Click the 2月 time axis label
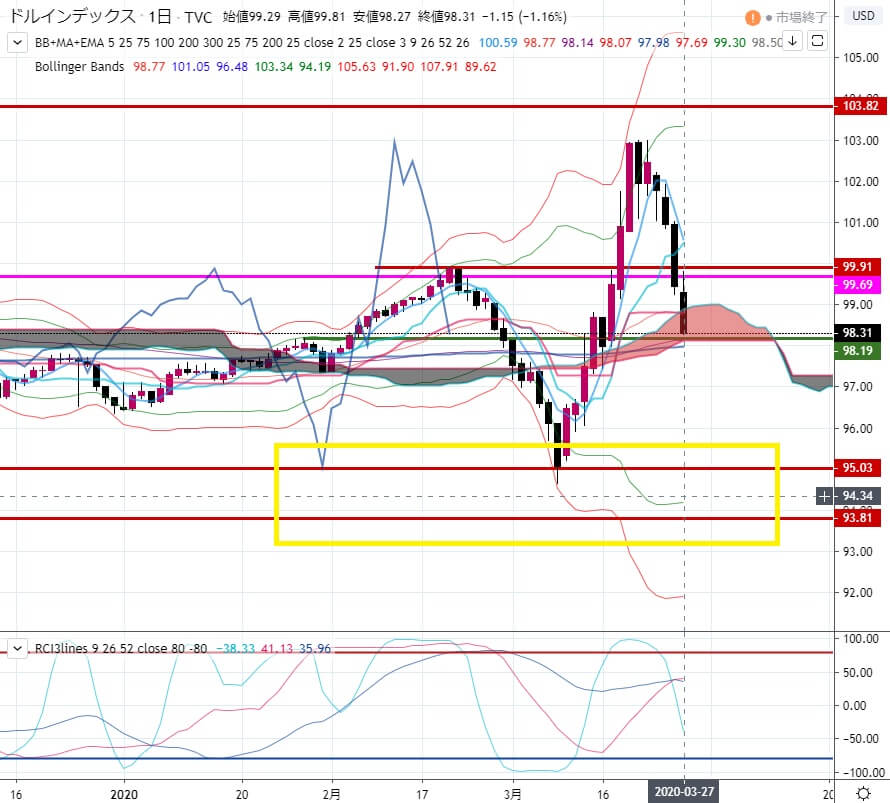Screen dimensions: 890x803 point(331,794)
